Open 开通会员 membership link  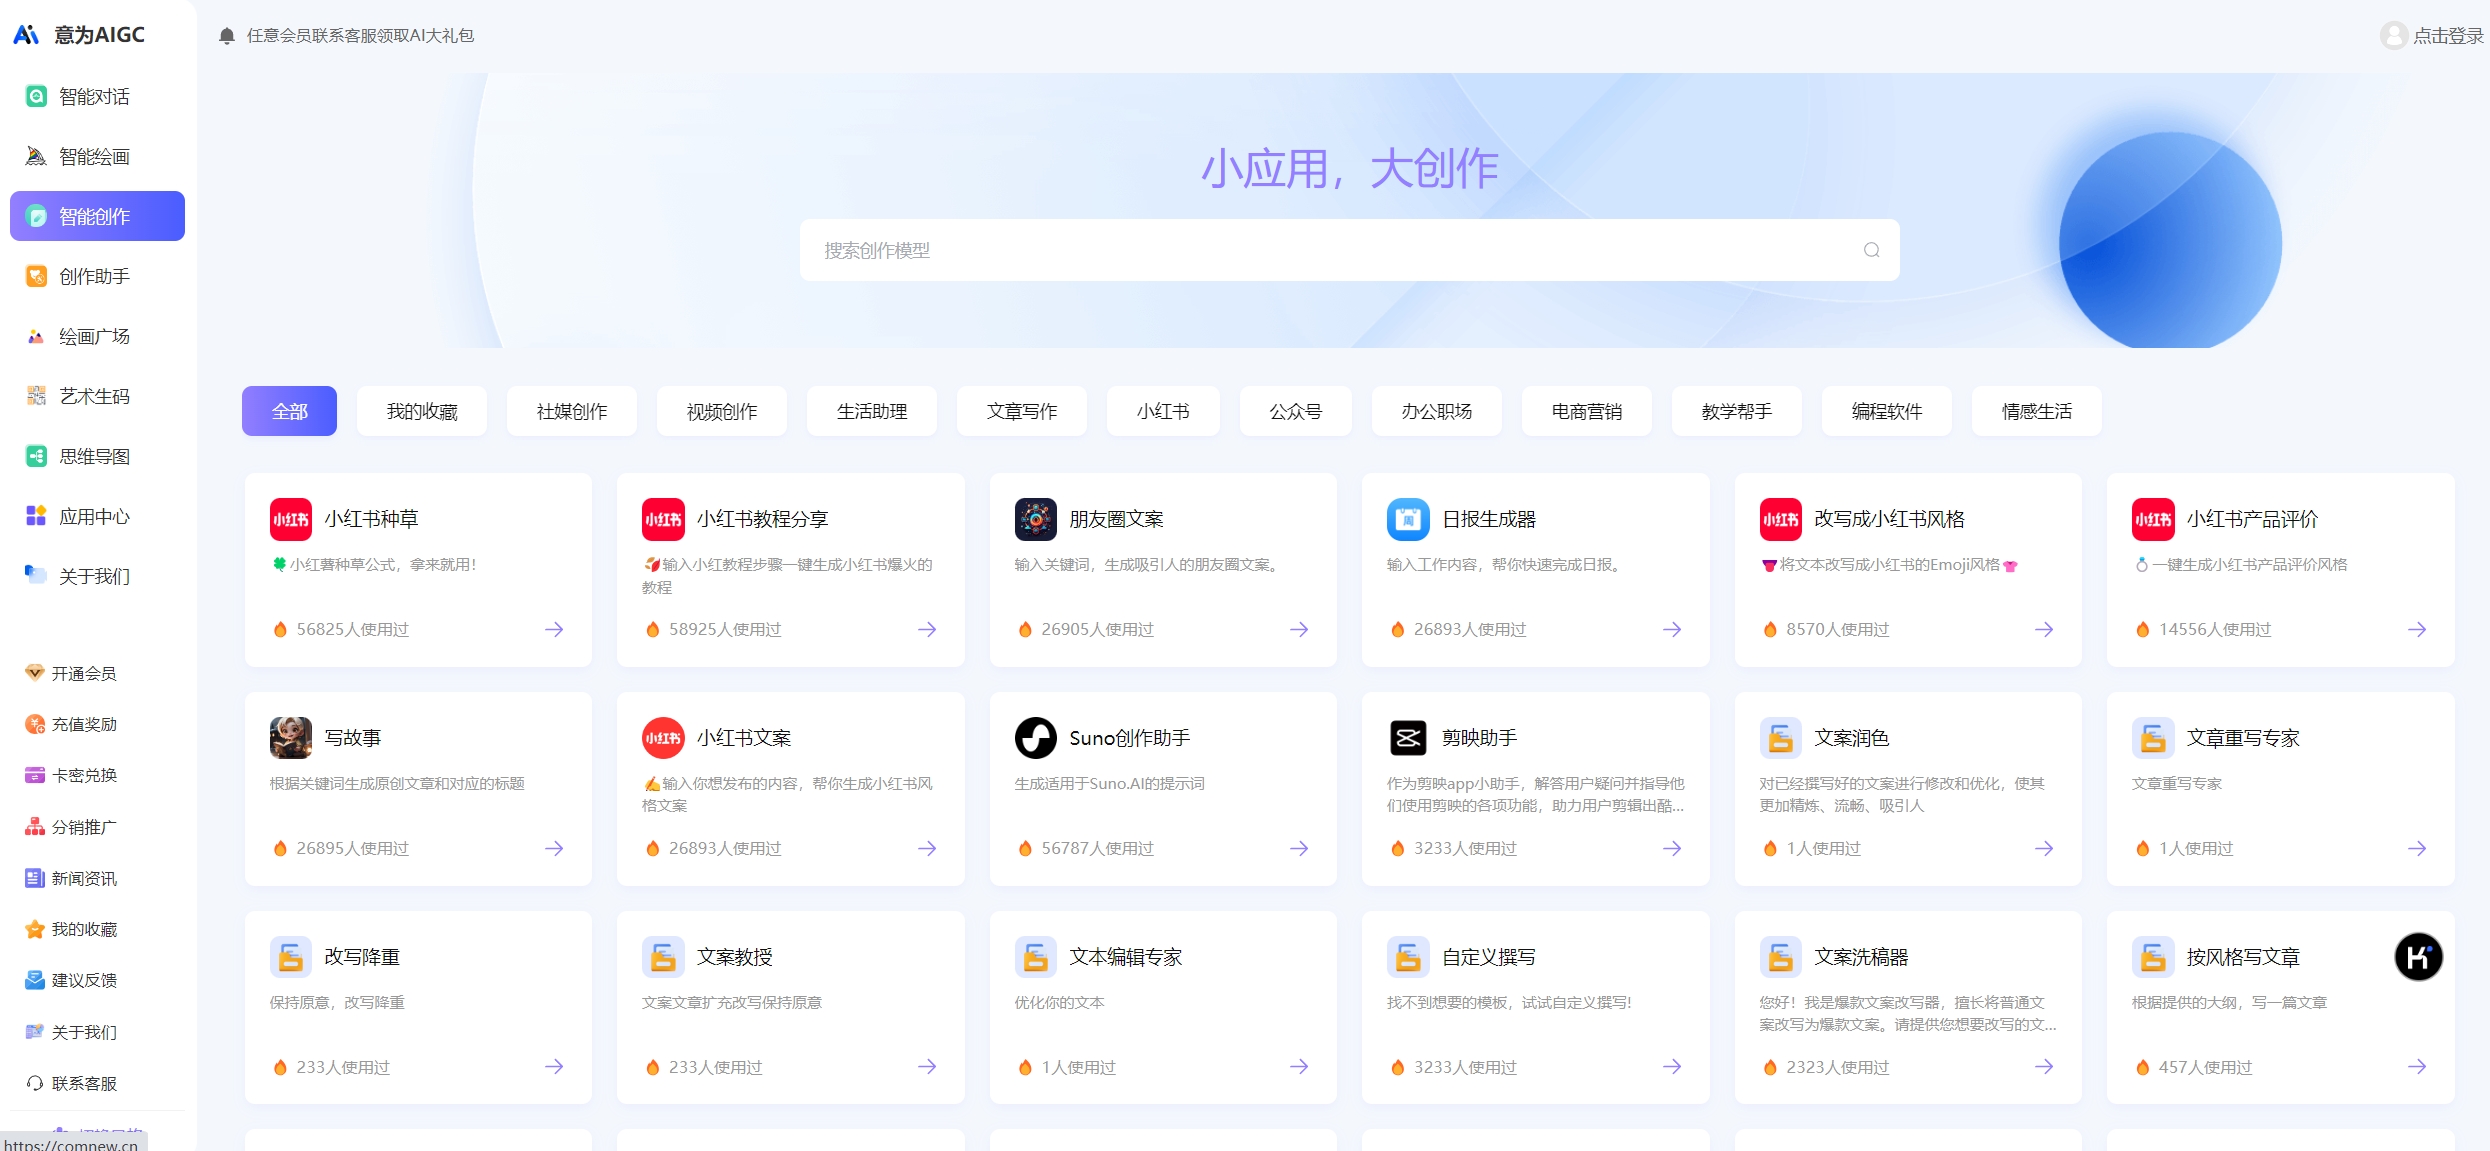pyautogui.click(x=84, y=673)
